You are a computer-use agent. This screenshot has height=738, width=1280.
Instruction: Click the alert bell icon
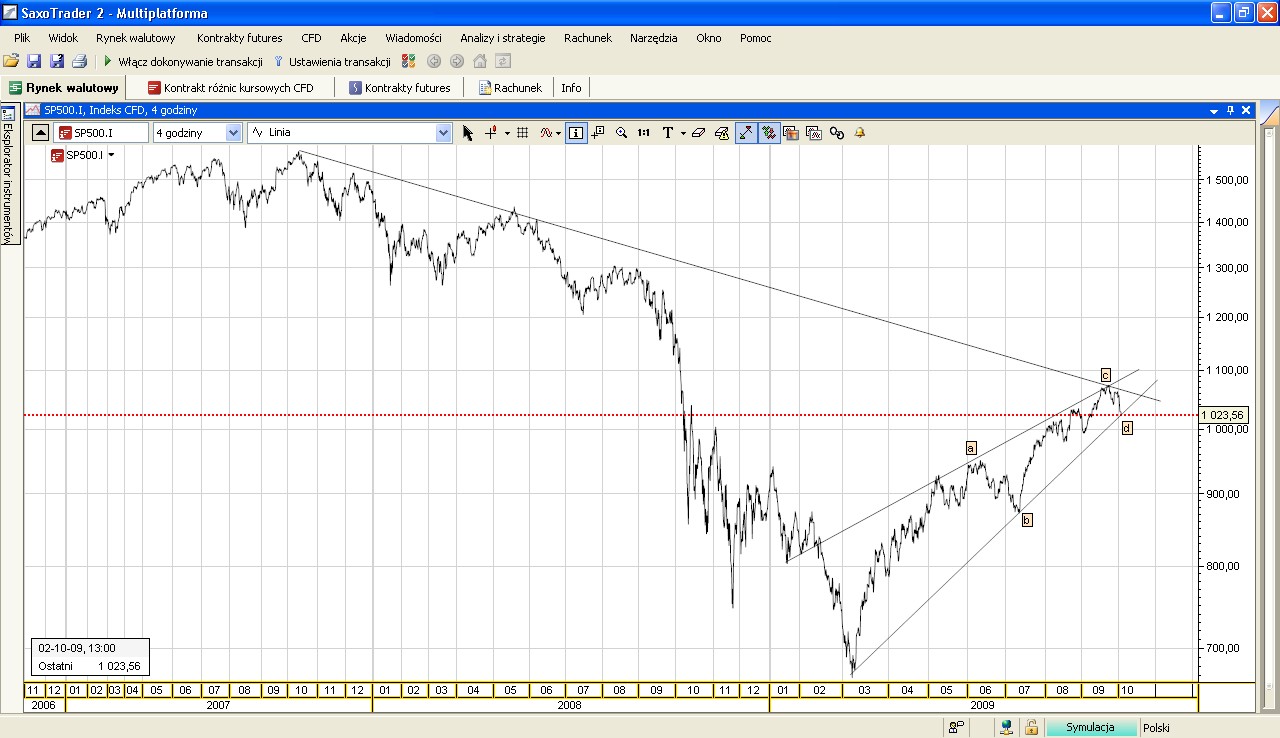[859, 132]
